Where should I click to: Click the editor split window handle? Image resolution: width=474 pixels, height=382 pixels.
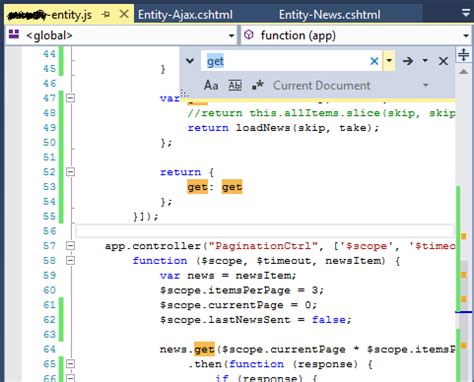tap(463, 54)
